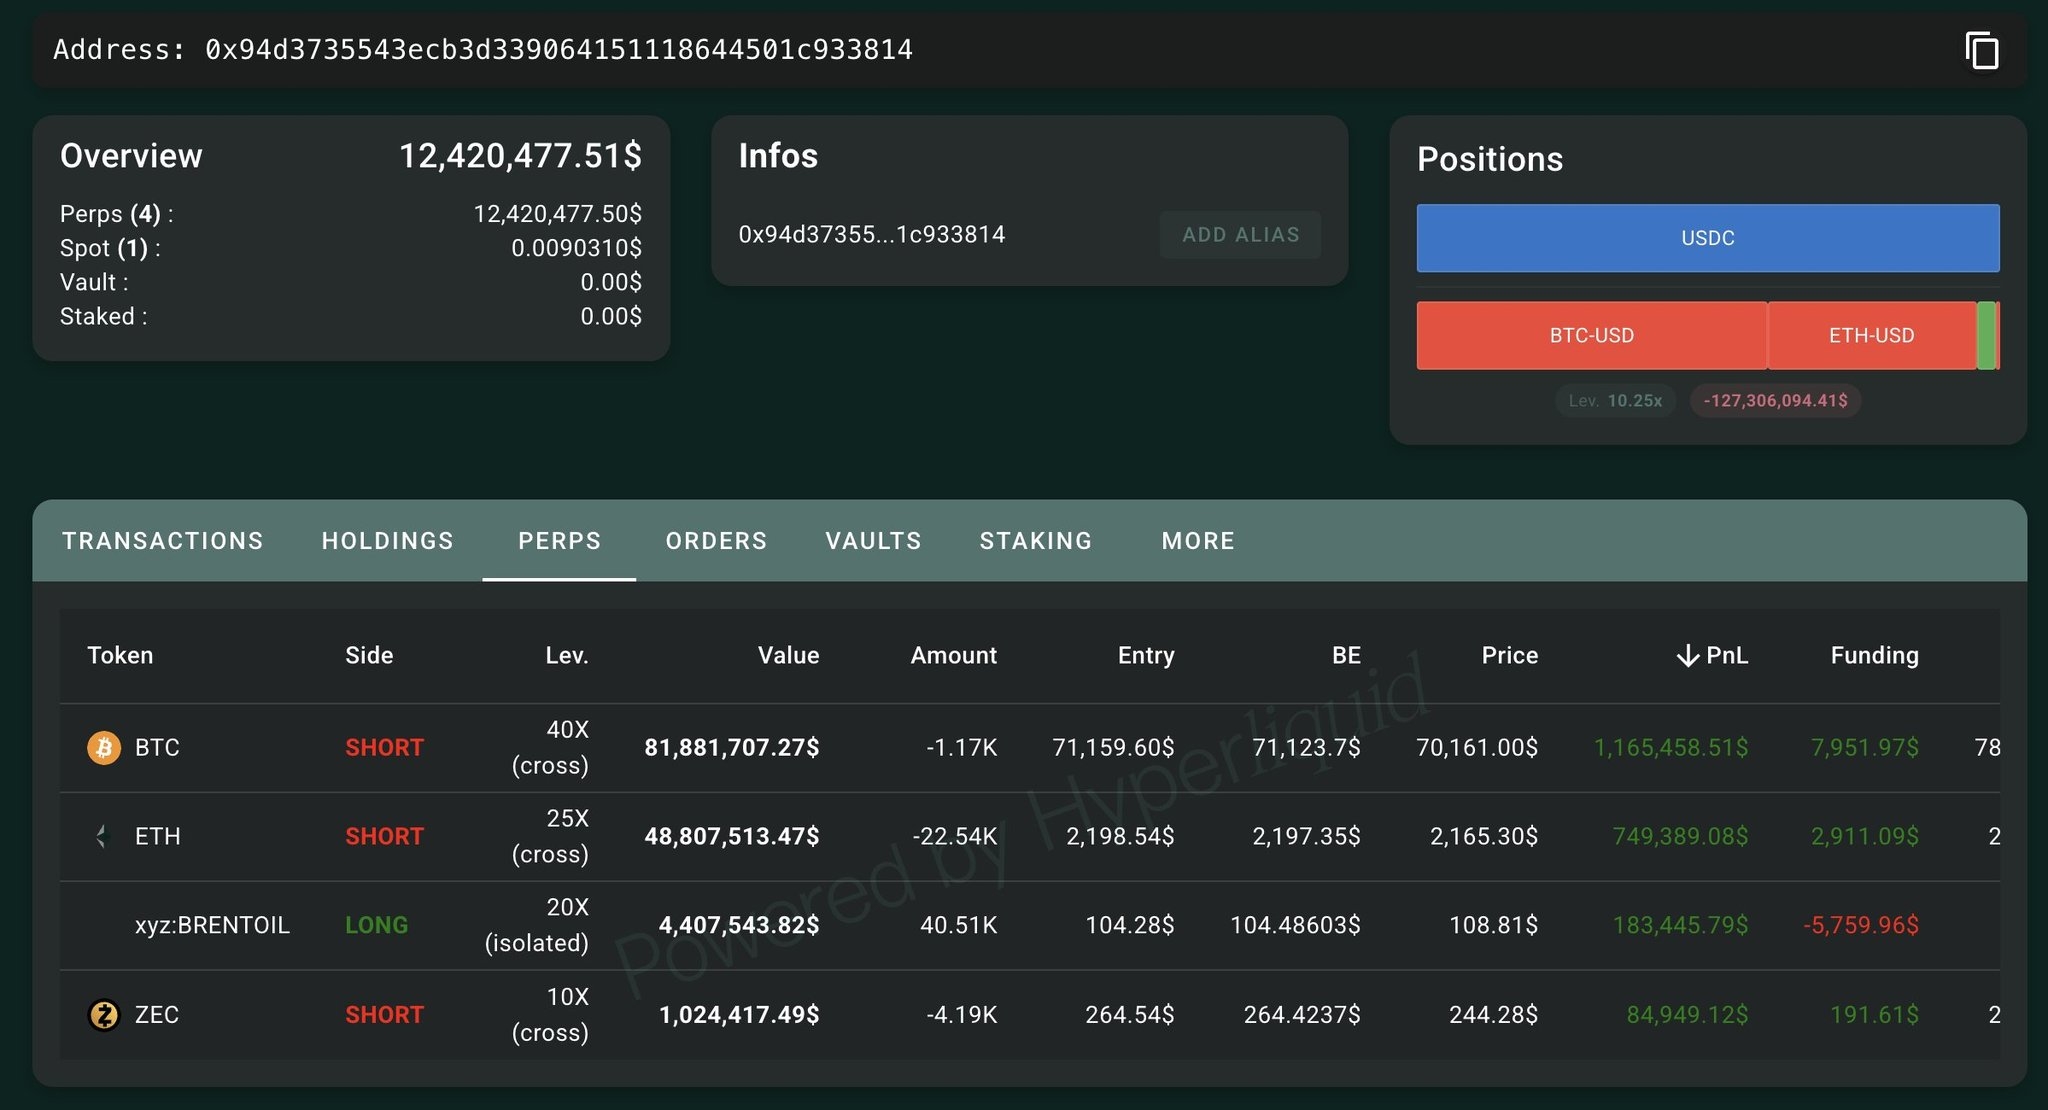Click the small green position segment
This screenshot has height=1110, width=2048.
point(1986,336)
